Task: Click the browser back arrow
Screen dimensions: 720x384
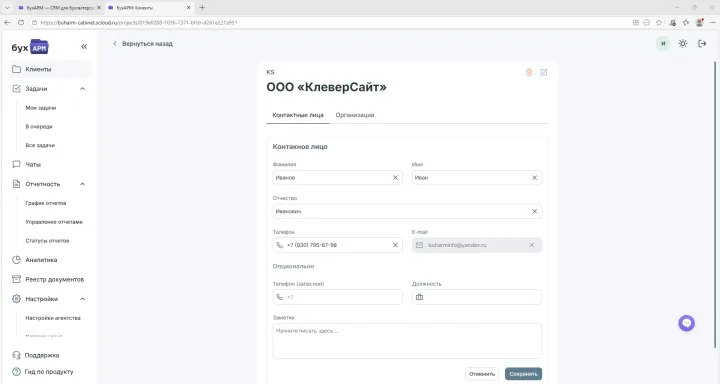Action: 7,23
